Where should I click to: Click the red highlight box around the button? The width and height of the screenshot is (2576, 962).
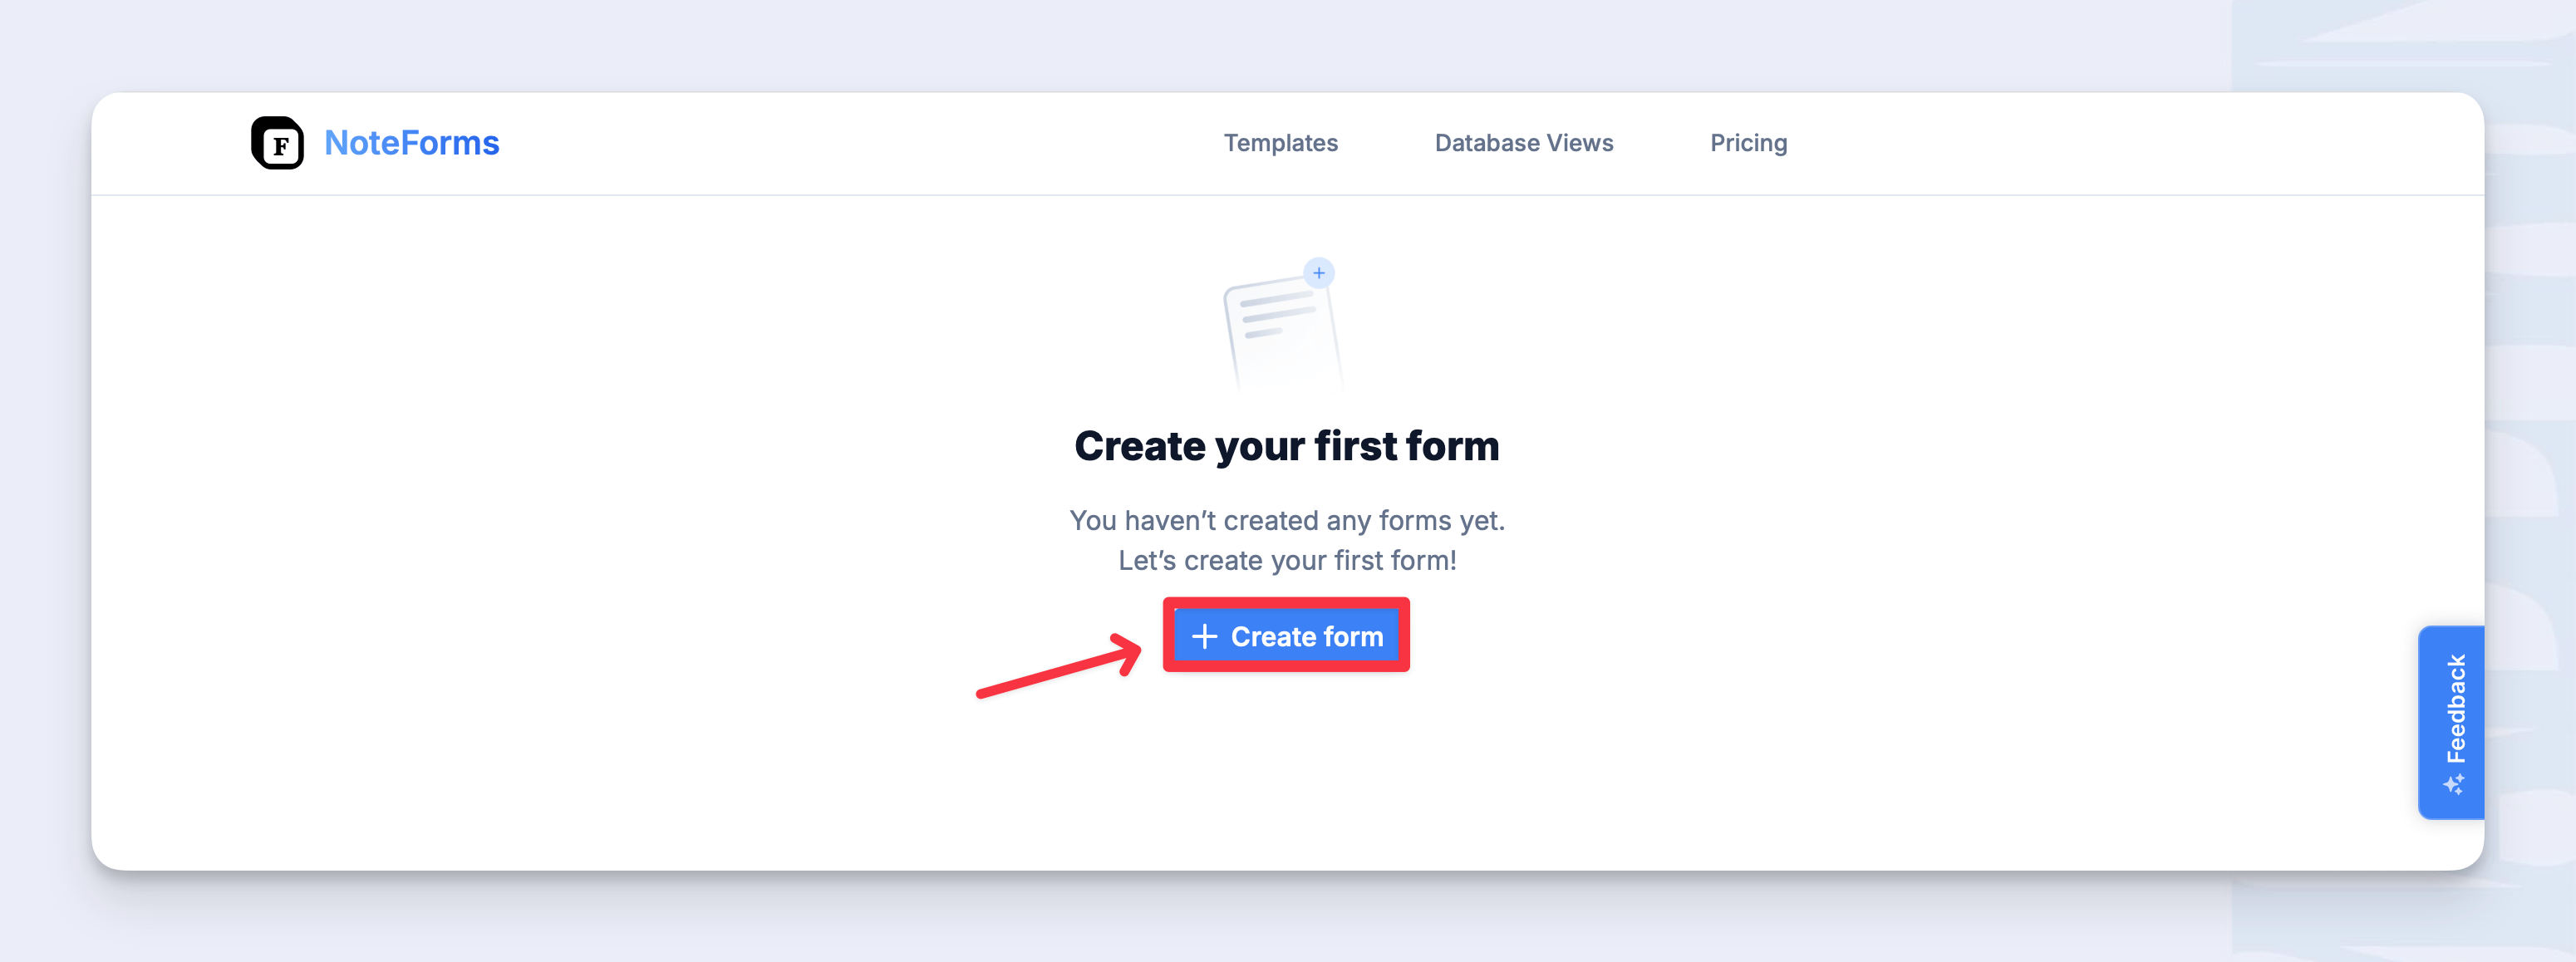(1286, 604)
